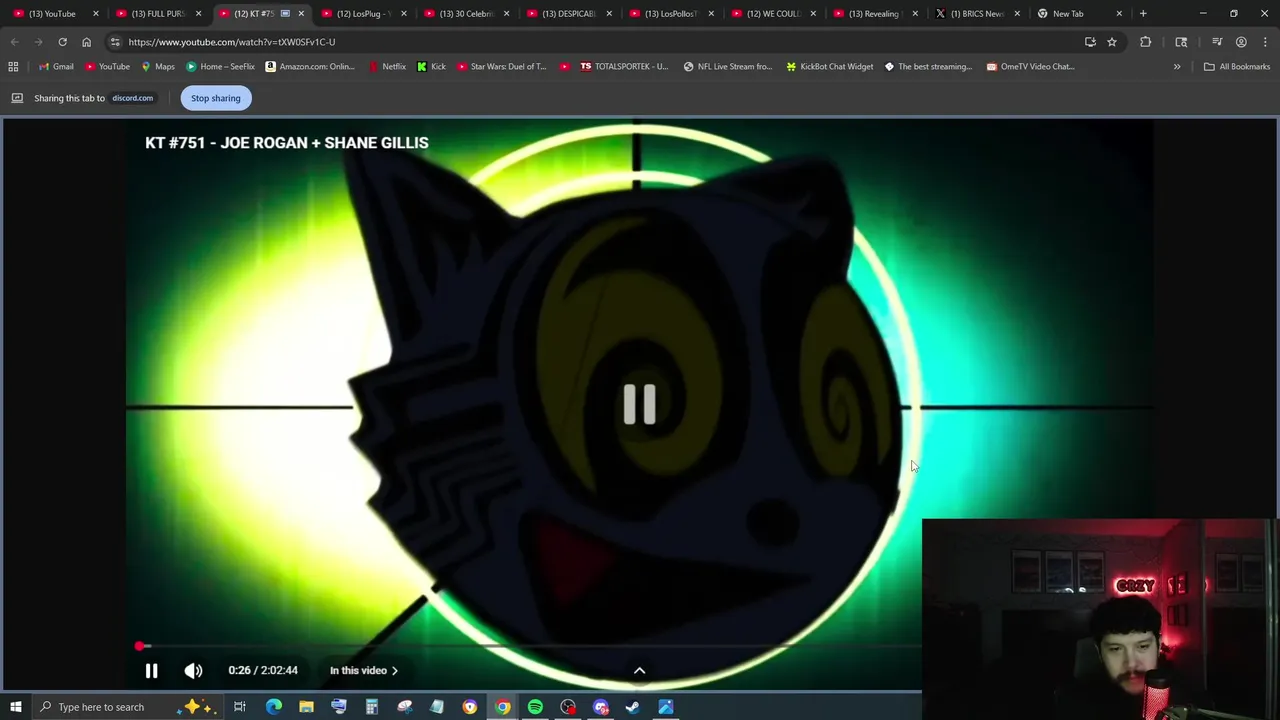This screenshot has width=1280, height=720.
Task: Open the Star Wars: Duel of T... bookmark
Action: tap(502, 67)
